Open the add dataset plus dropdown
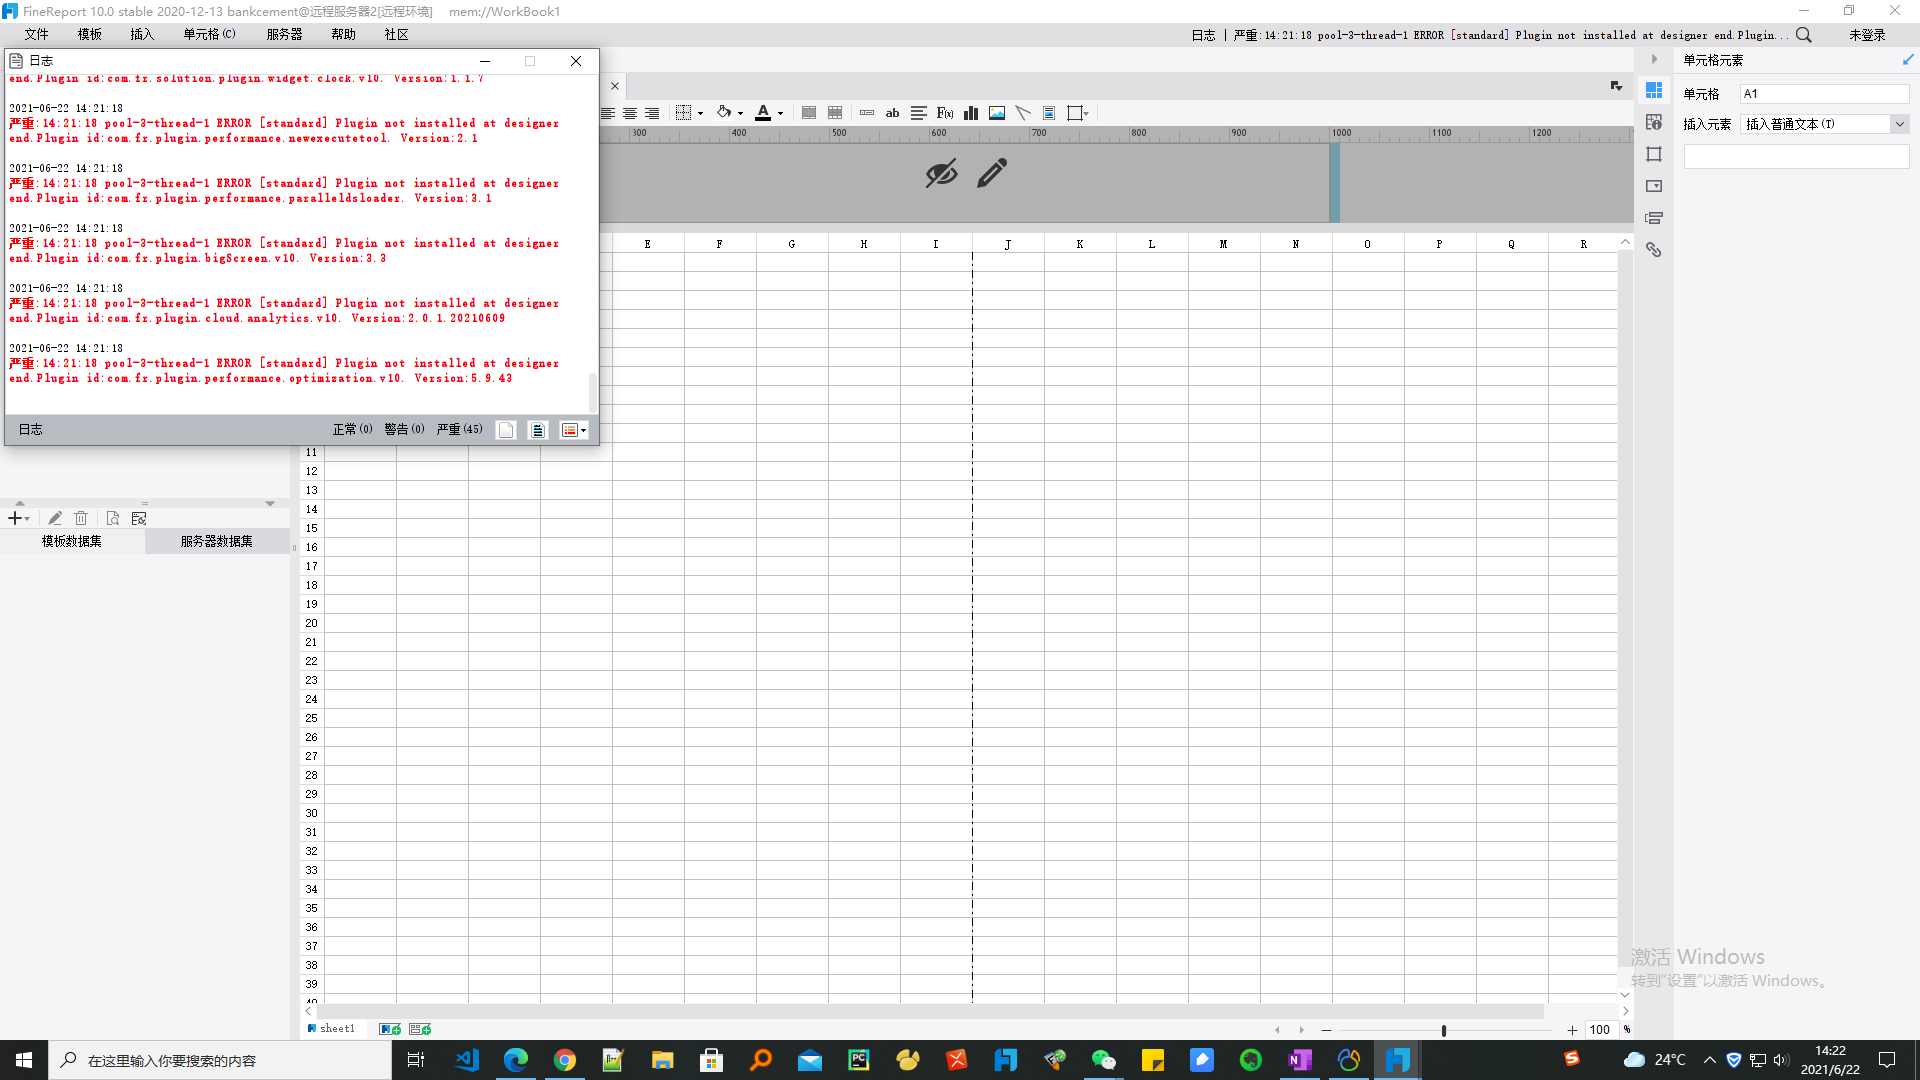The image size is (1920, 1080). click(x=19, y=518)
